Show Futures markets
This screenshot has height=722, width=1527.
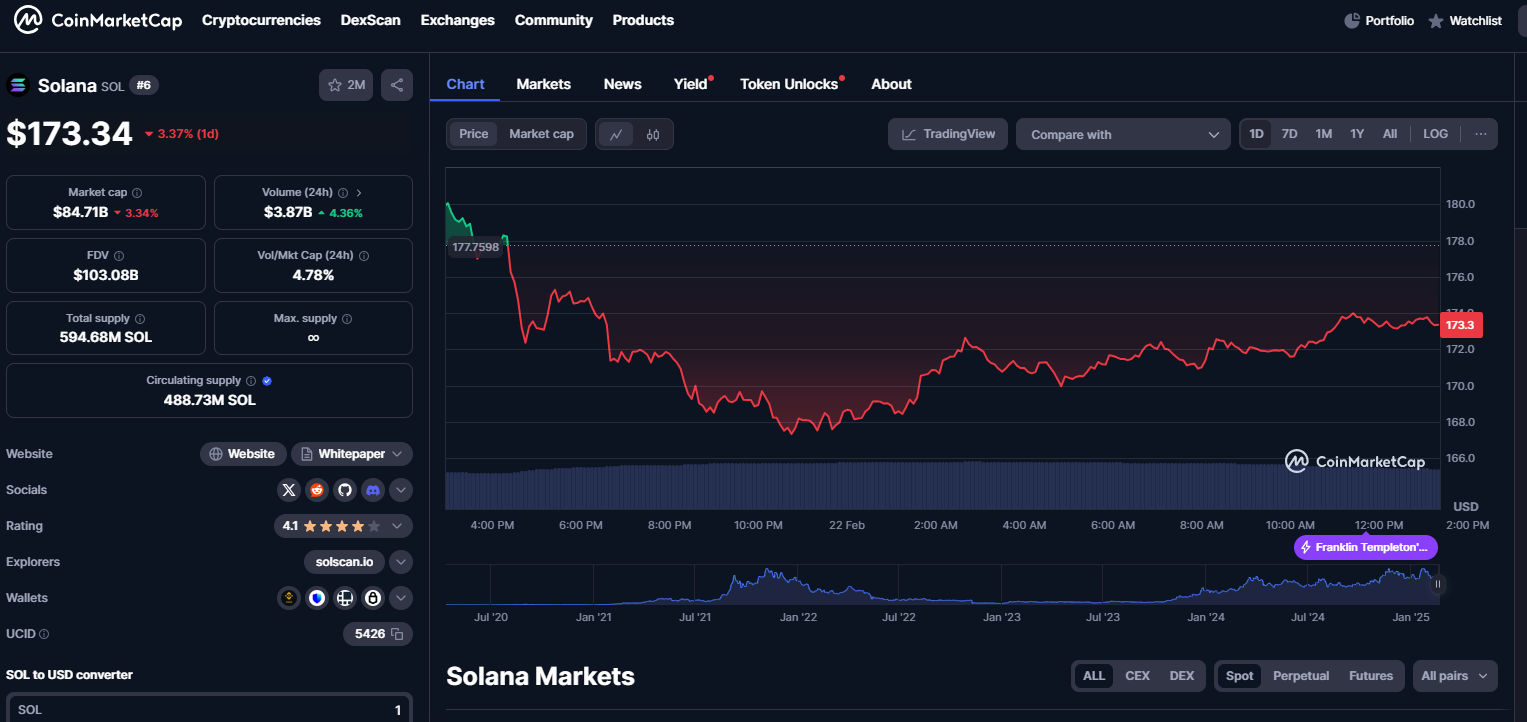pos(1371,676)
